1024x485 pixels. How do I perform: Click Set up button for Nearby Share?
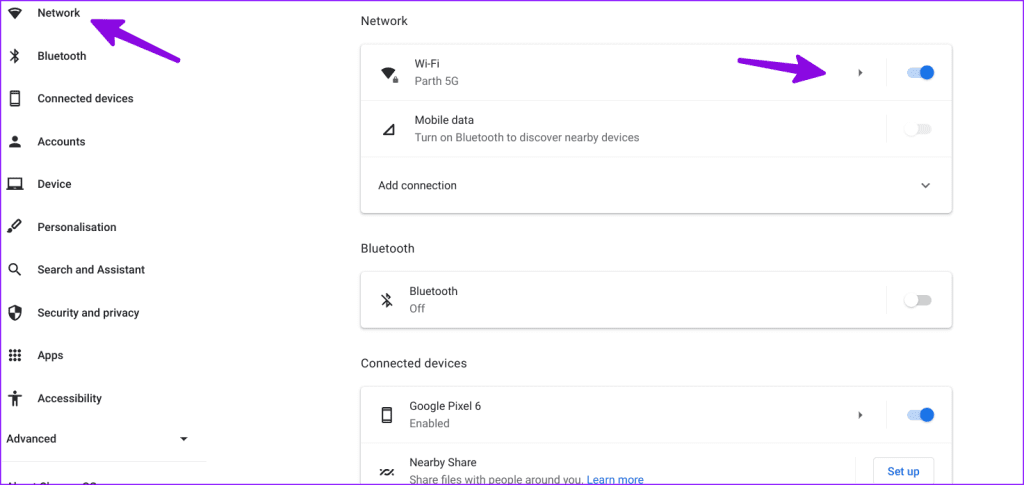pos(903,471)
